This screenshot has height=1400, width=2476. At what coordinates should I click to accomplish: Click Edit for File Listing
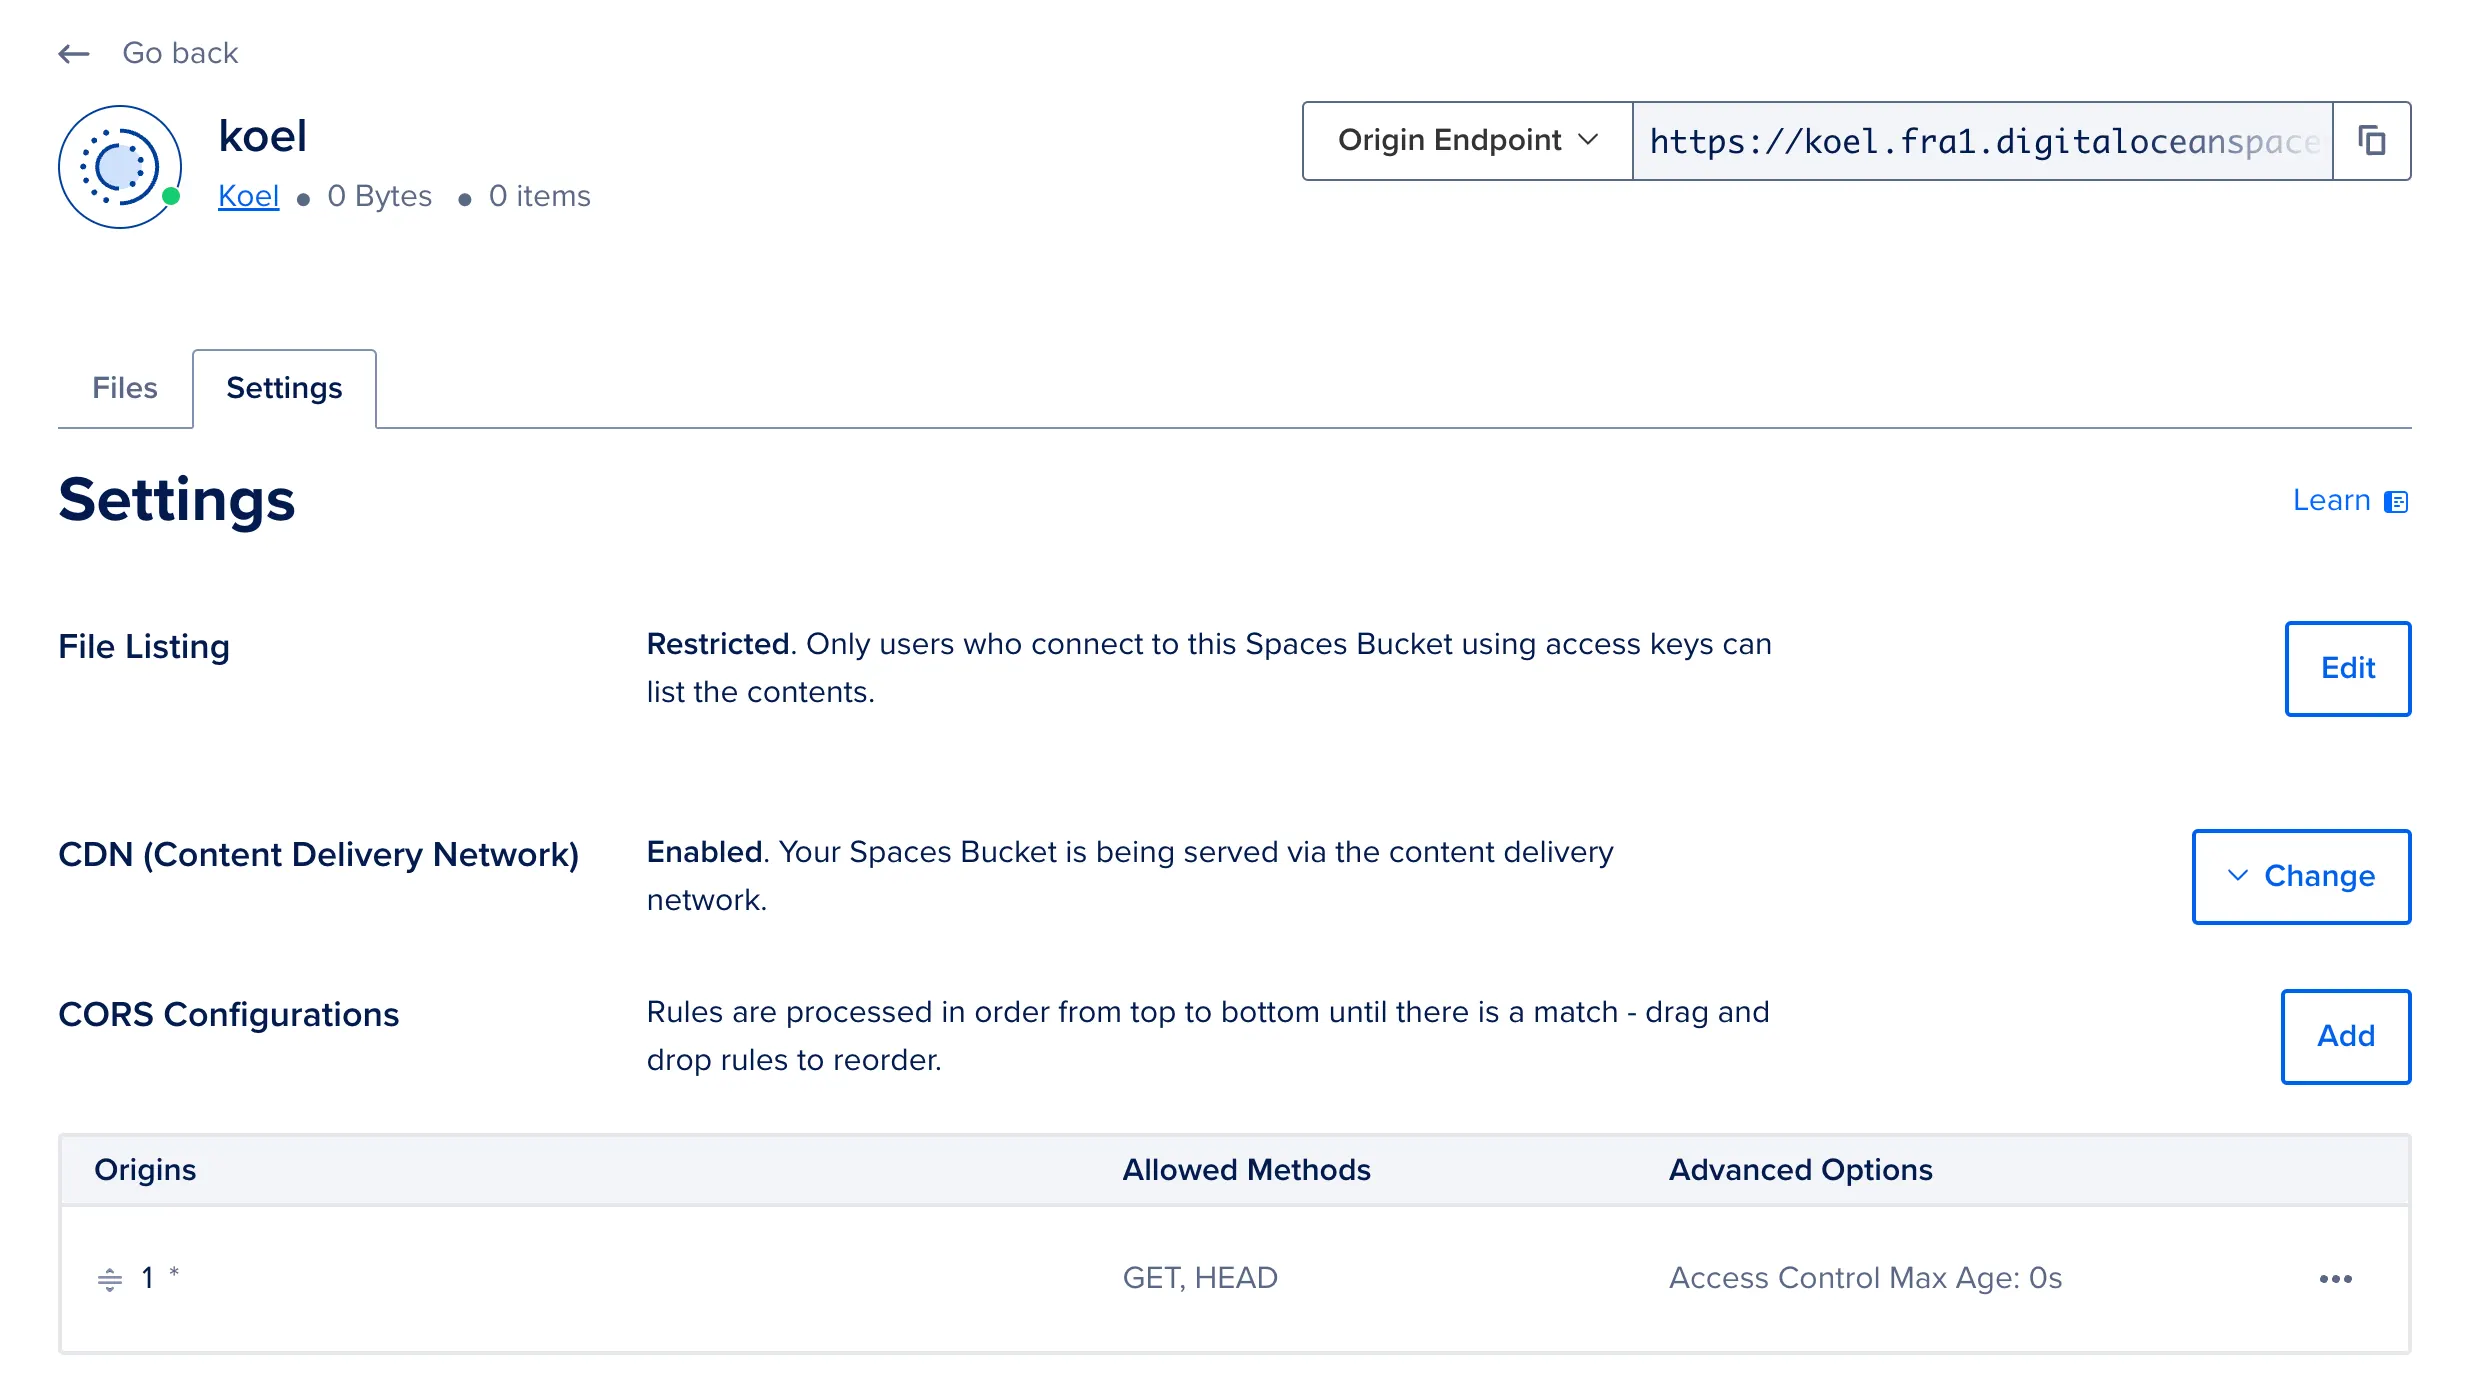[2347, 669]
